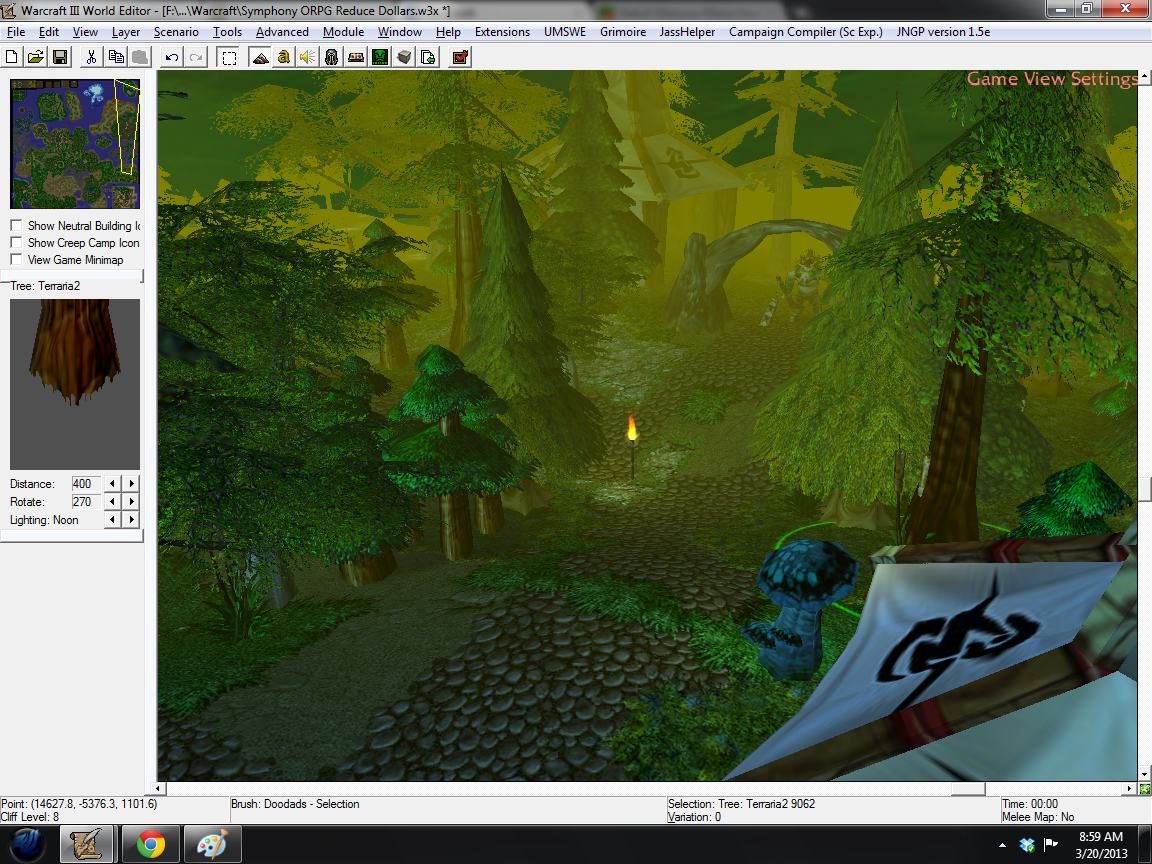
Task: Click the world minimap preview
Action: [75, 144]
